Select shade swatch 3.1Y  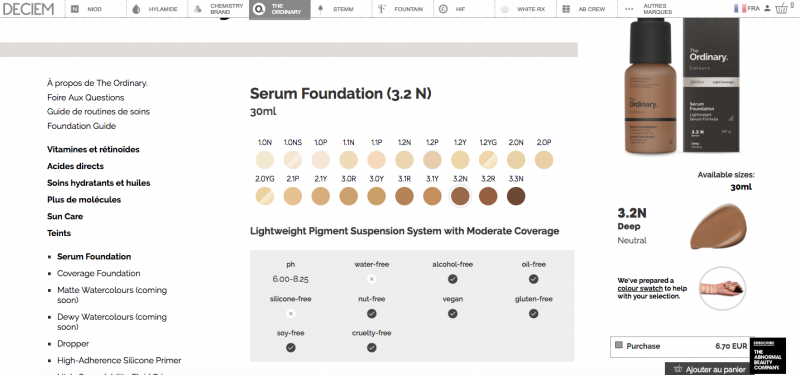(x=432, y=196)
